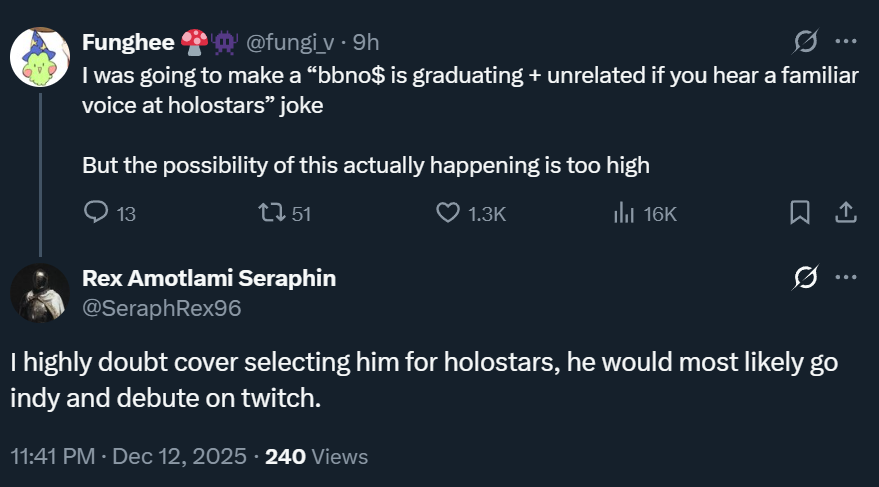
Task: Open Funghee's profile avatar
Action: click(x=39, y=55)
